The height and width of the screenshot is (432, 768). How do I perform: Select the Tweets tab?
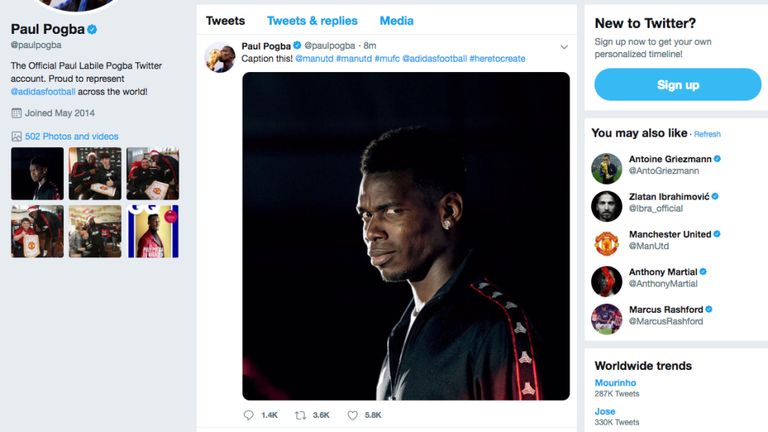[225, 21]
